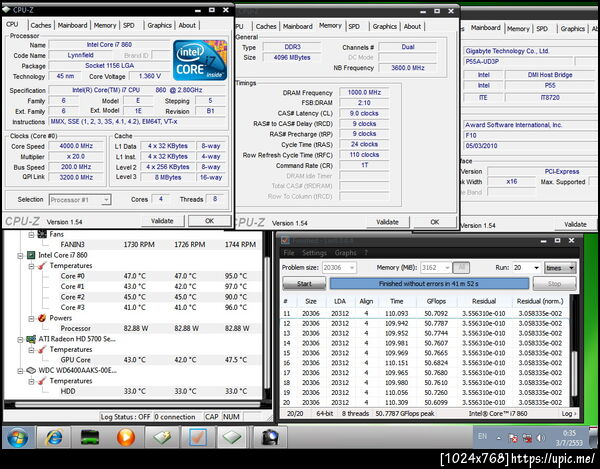Collapse the ATI Radeon HD 5700 node
The height and width of the screenshot is (469, 600).
tap(20, 339)
